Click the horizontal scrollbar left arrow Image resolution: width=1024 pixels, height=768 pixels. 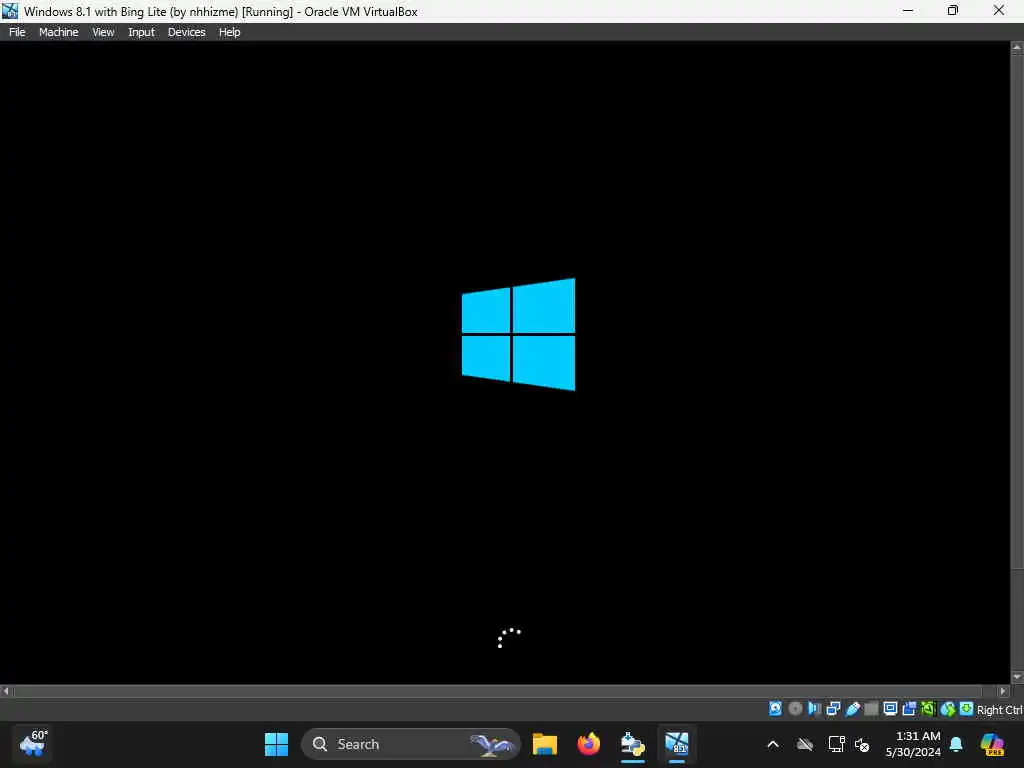tap(6, 690)
